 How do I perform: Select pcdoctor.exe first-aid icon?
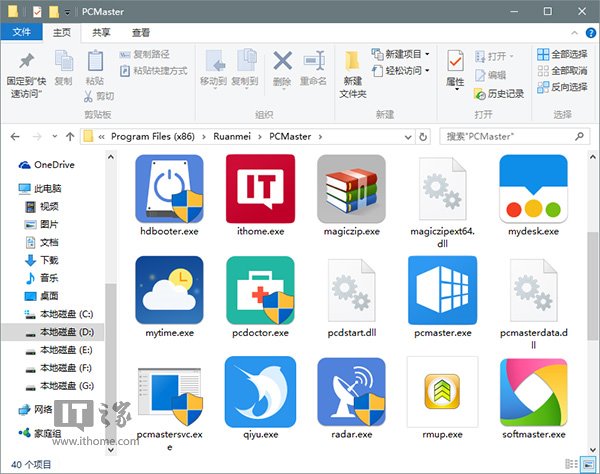(x=260, y=290)
